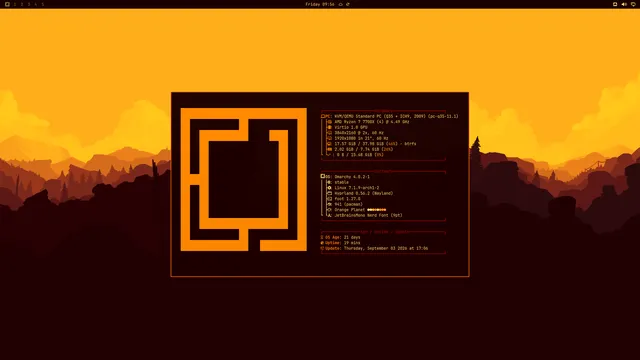Click the swap icon beside 0 B line

(x=329, y=155)
